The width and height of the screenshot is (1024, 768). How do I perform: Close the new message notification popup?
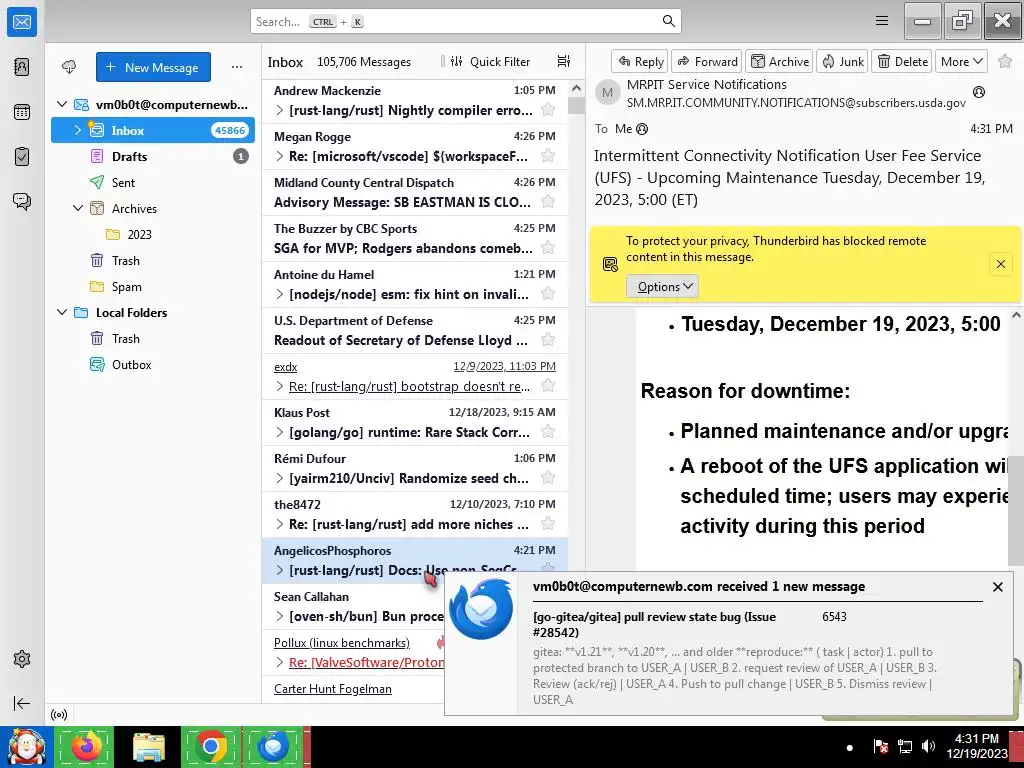click(997, 587)
